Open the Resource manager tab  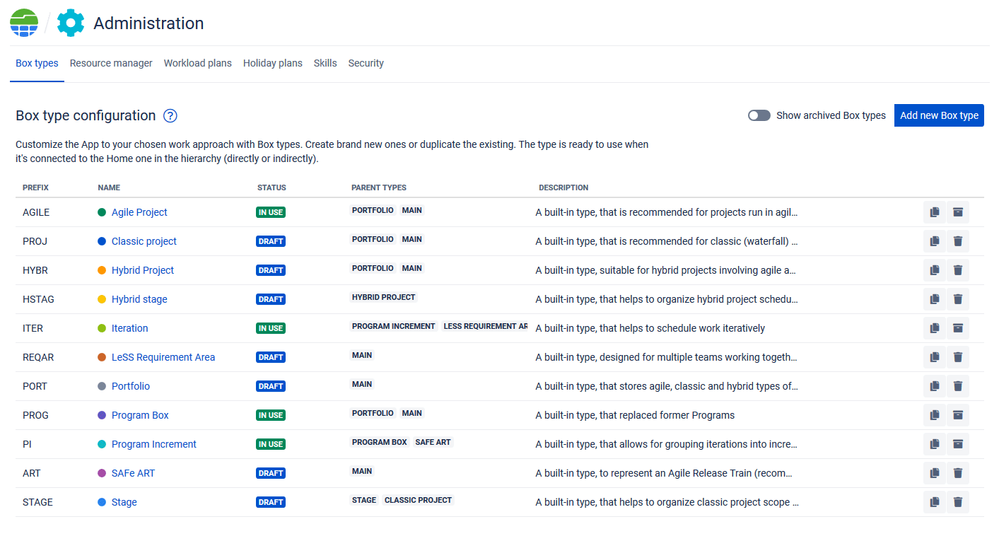[x=111, y=63]
